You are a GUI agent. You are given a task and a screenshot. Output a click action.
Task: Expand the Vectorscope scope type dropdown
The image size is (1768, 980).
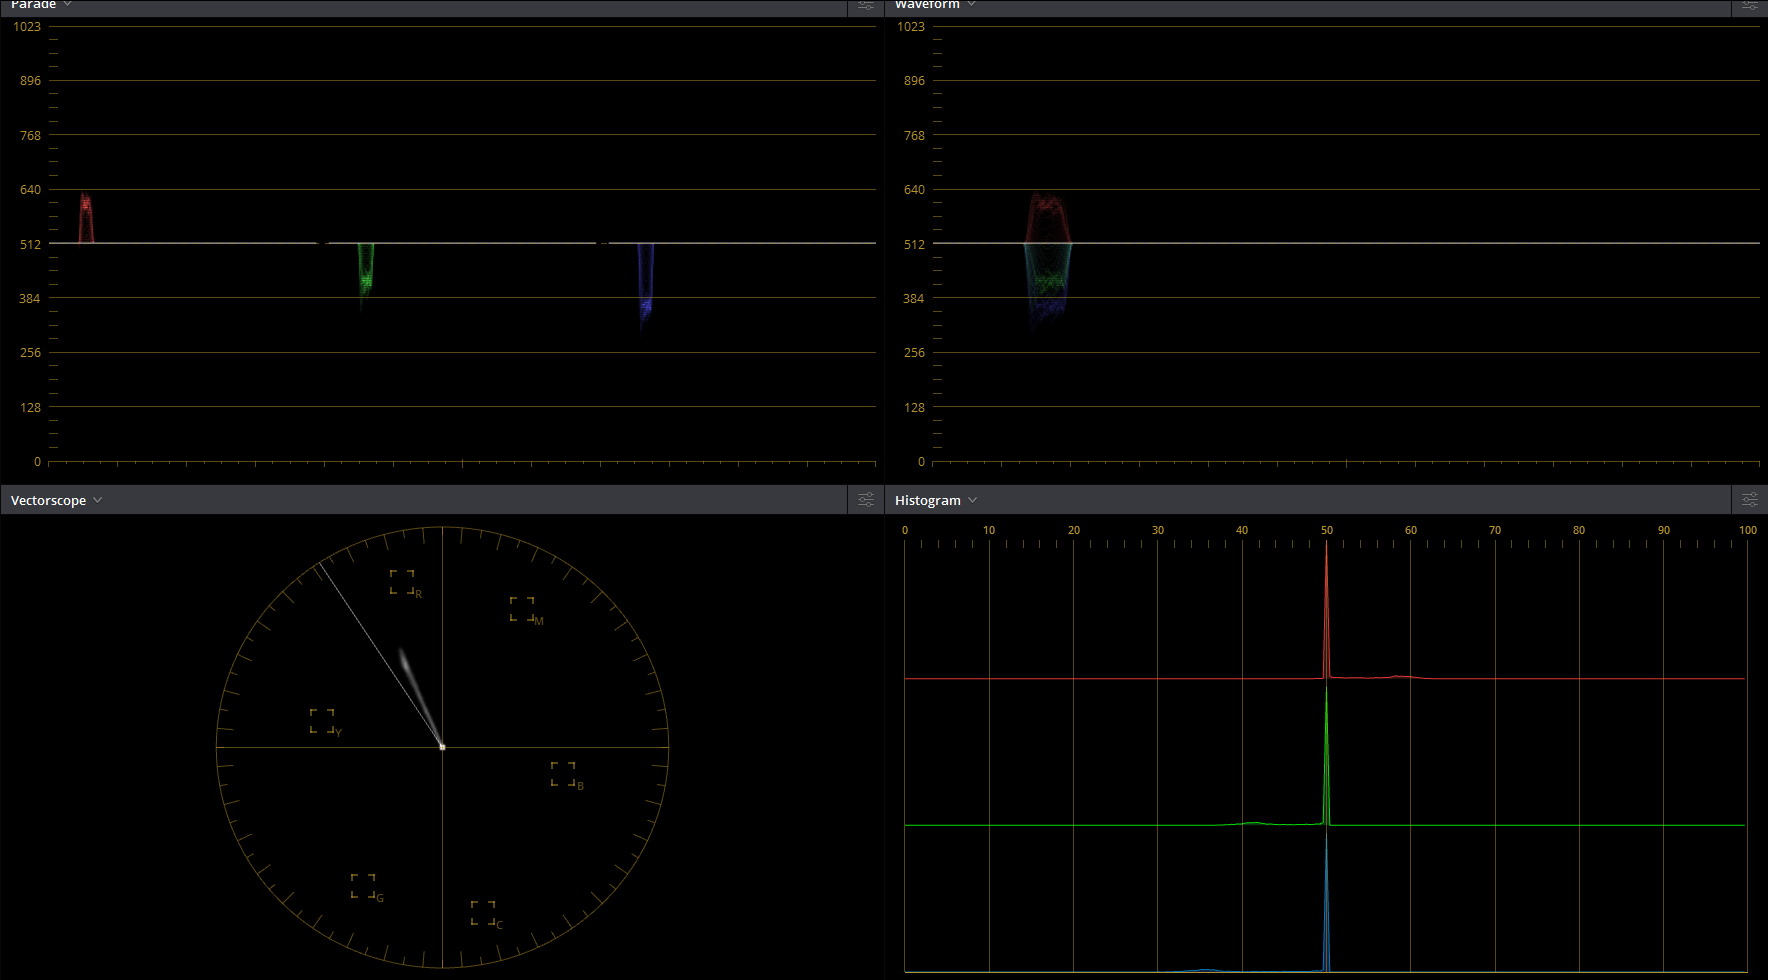point(97,500)
